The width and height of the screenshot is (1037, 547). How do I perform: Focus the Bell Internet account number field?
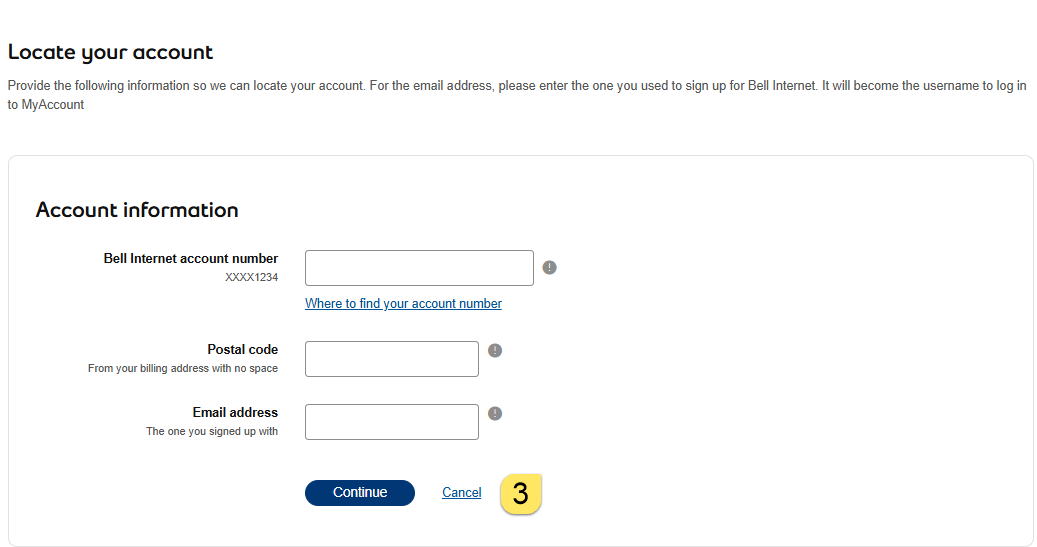point(419,268)
